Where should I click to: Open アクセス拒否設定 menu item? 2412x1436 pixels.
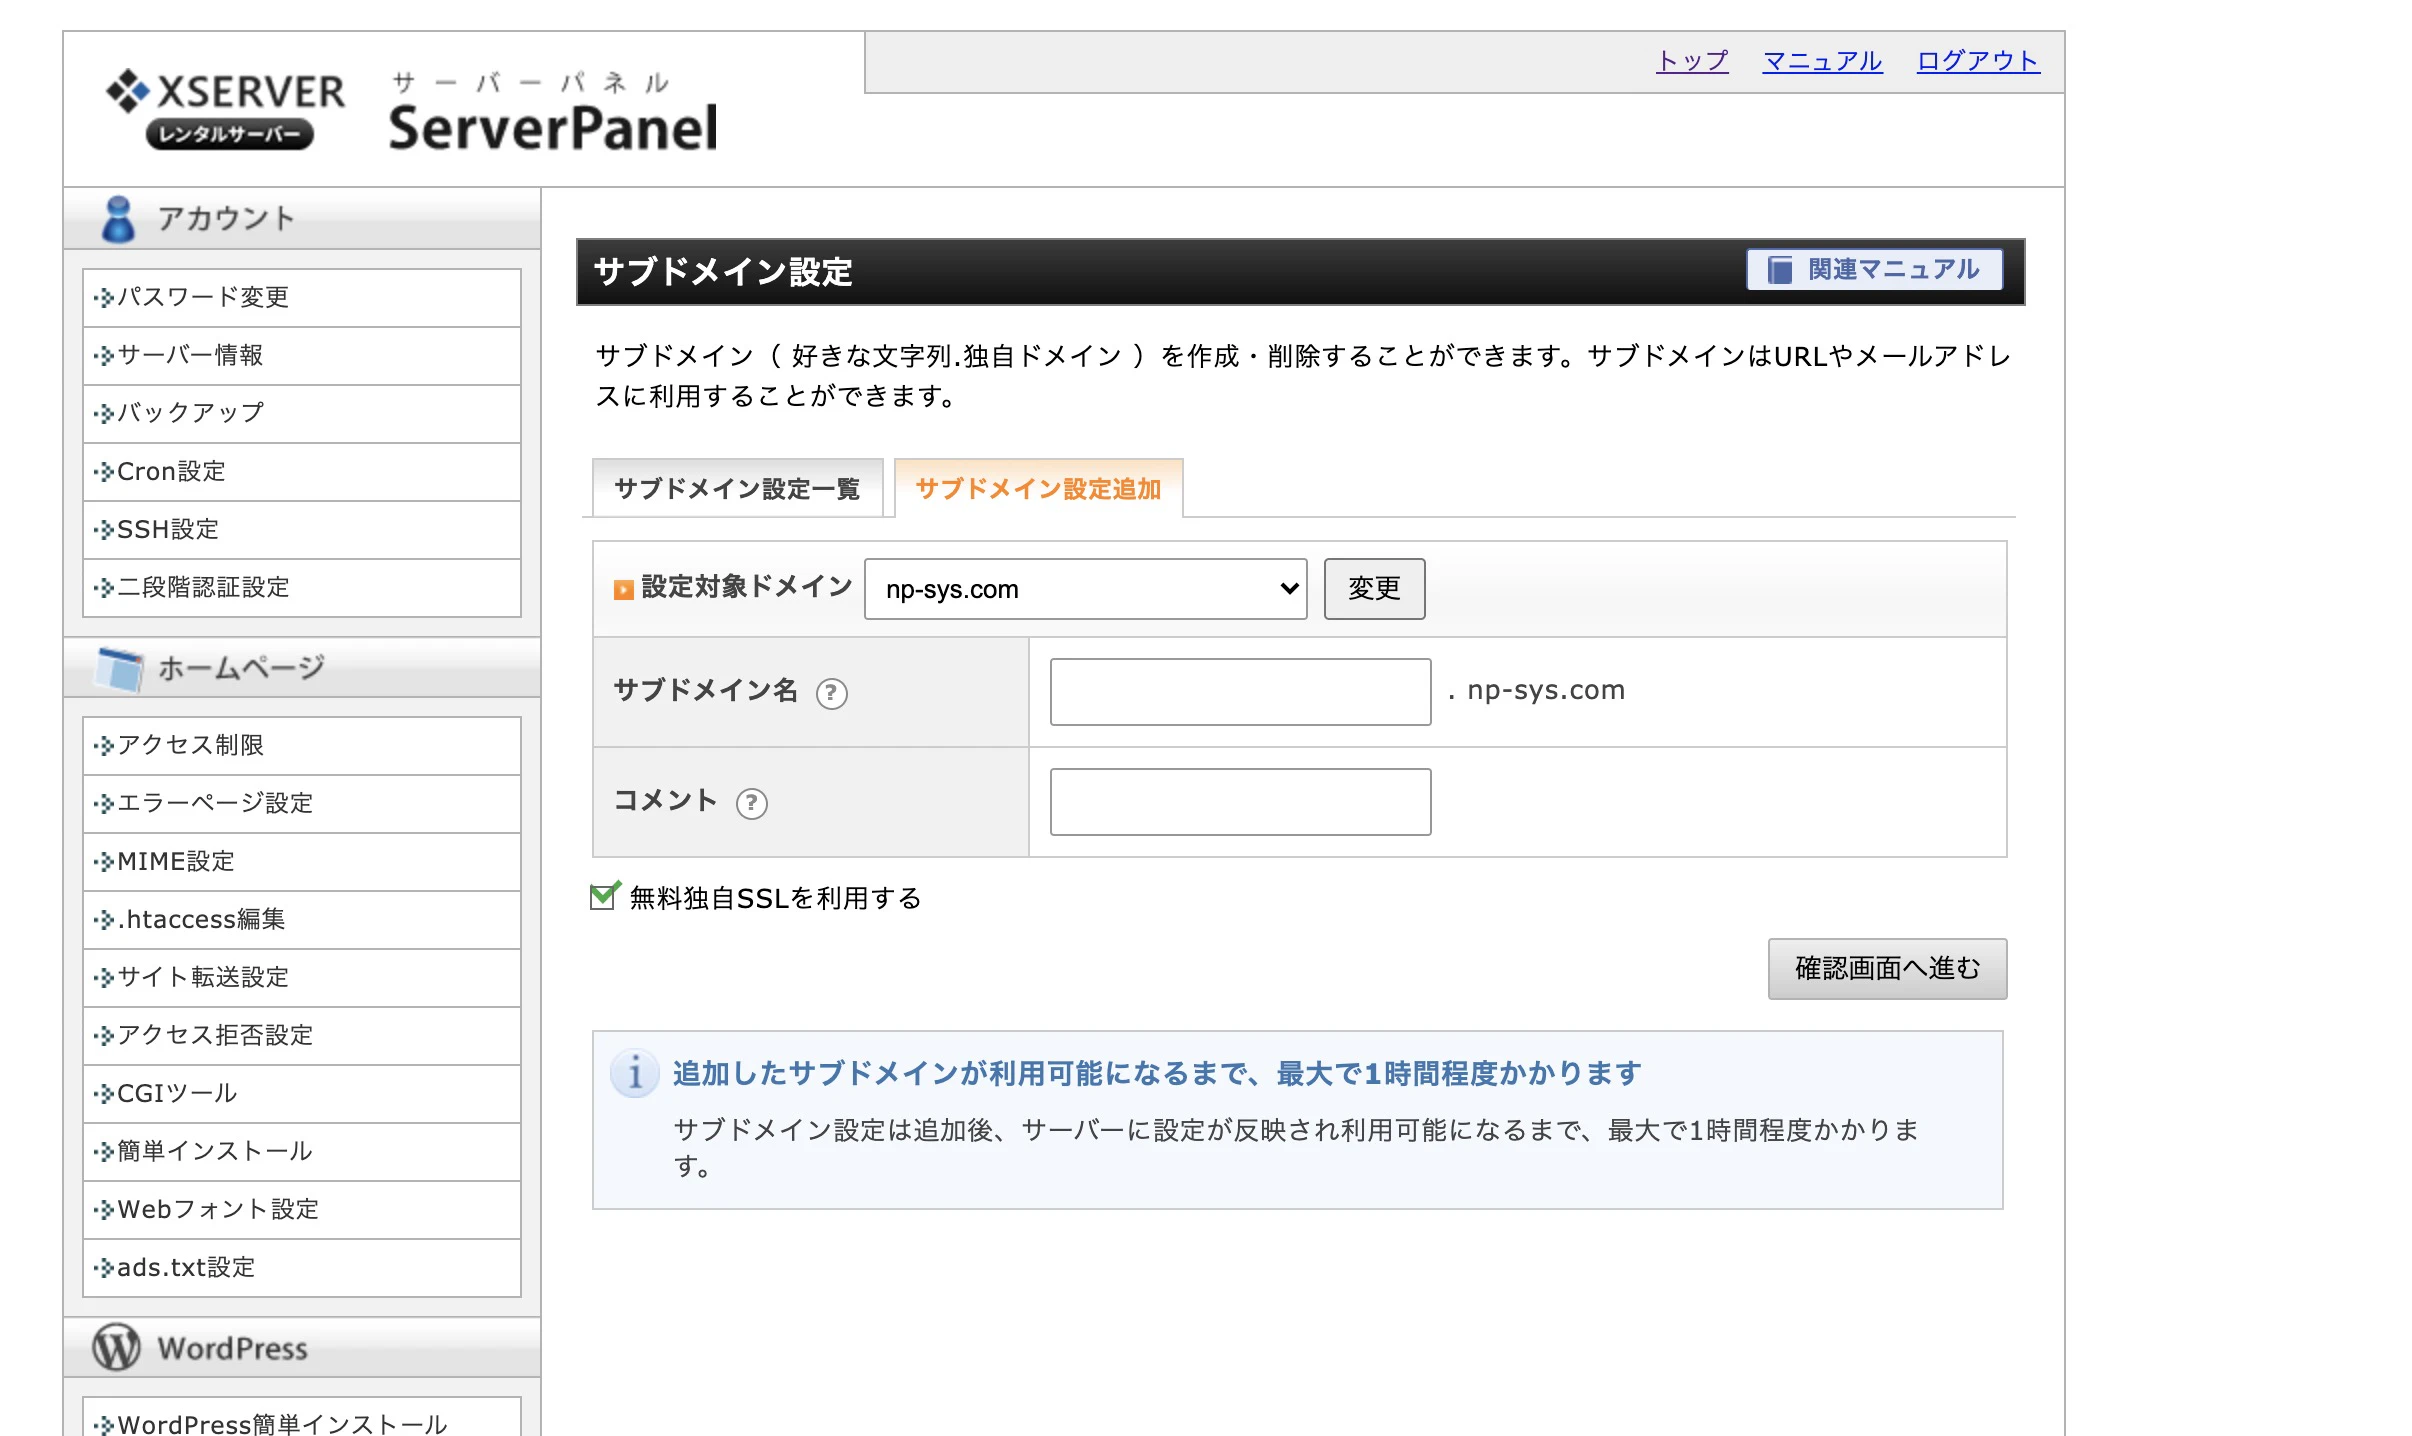302,1036
